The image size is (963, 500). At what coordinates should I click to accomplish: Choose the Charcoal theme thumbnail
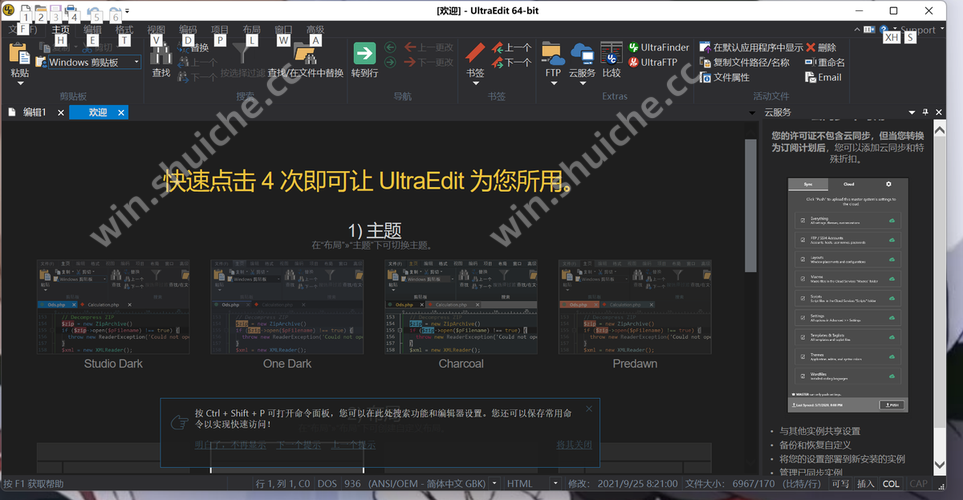[x=461, y=307]
